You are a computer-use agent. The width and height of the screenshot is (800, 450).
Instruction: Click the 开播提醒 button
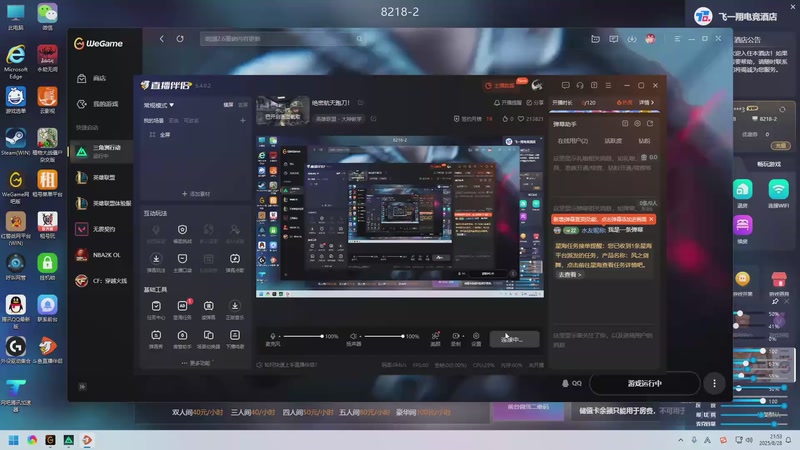(x=508, y=103)
